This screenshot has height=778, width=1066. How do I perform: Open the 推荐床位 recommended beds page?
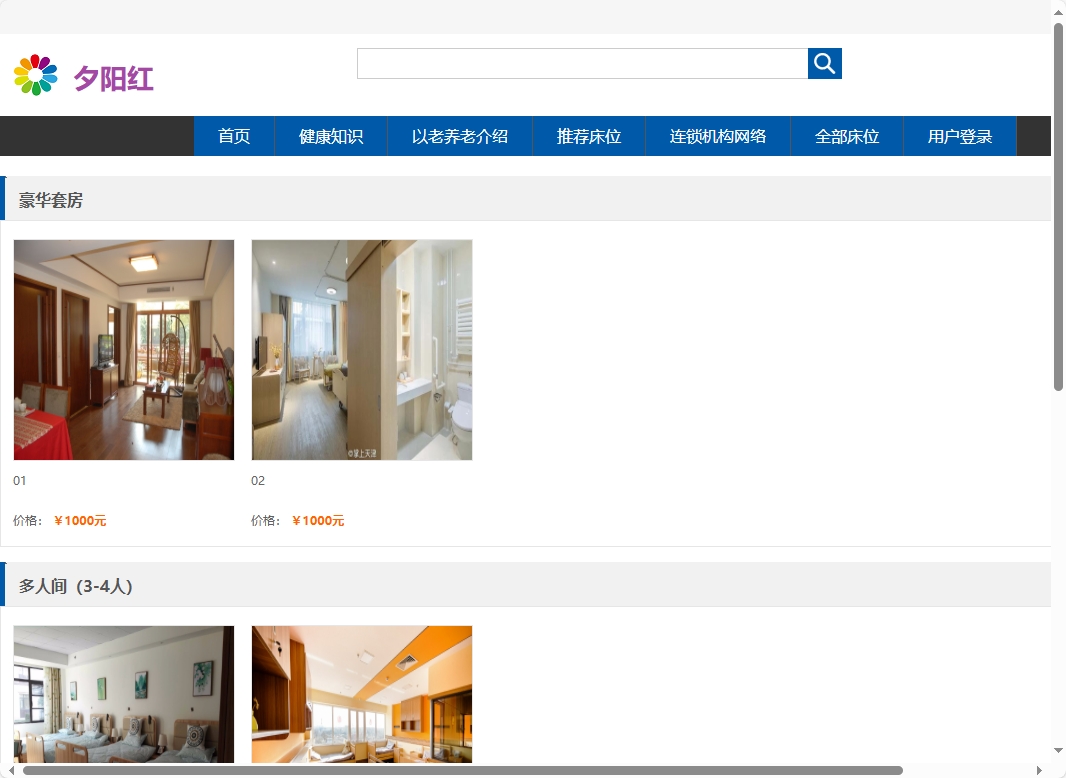588,136
